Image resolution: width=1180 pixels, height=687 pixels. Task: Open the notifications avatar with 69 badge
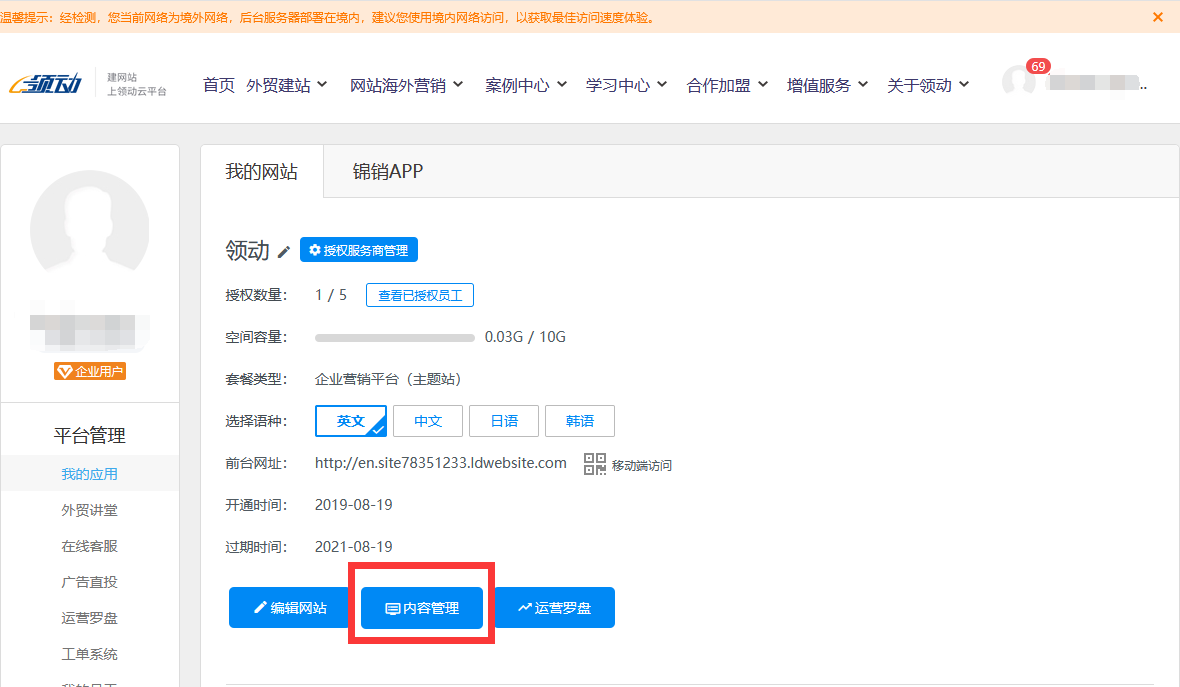[1019, 83]
